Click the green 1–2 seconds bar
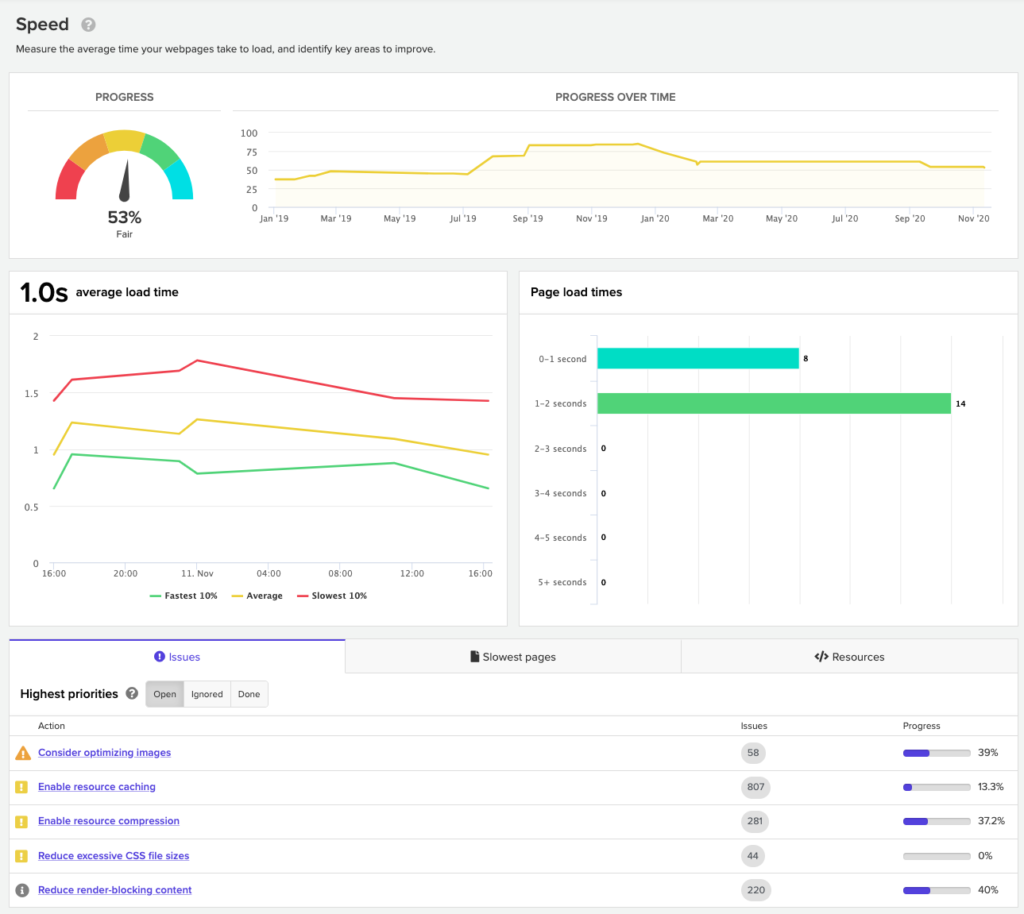This screenshot has width=1024, height=914. click(774, 403)
